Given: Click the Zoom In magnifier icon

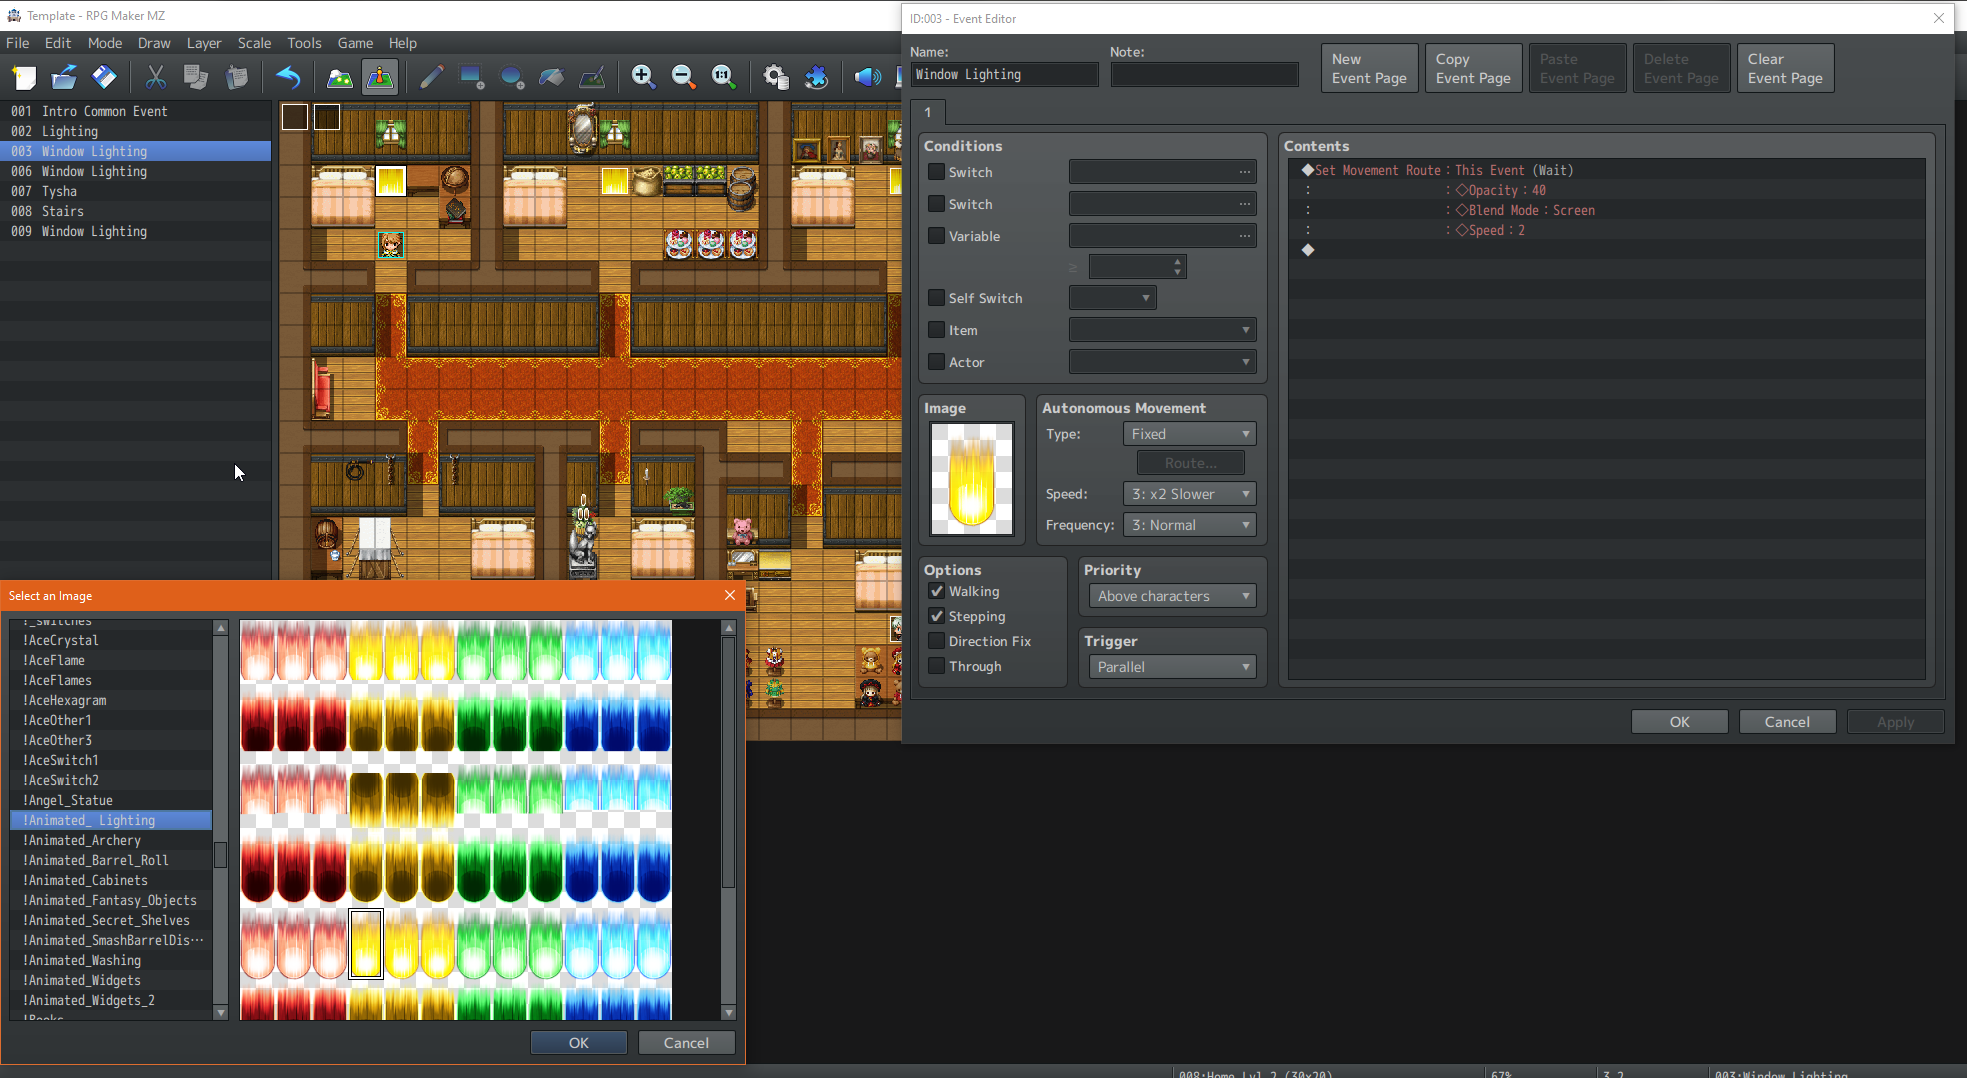Looking at the screenshot, I should click(x=644, y=77).
